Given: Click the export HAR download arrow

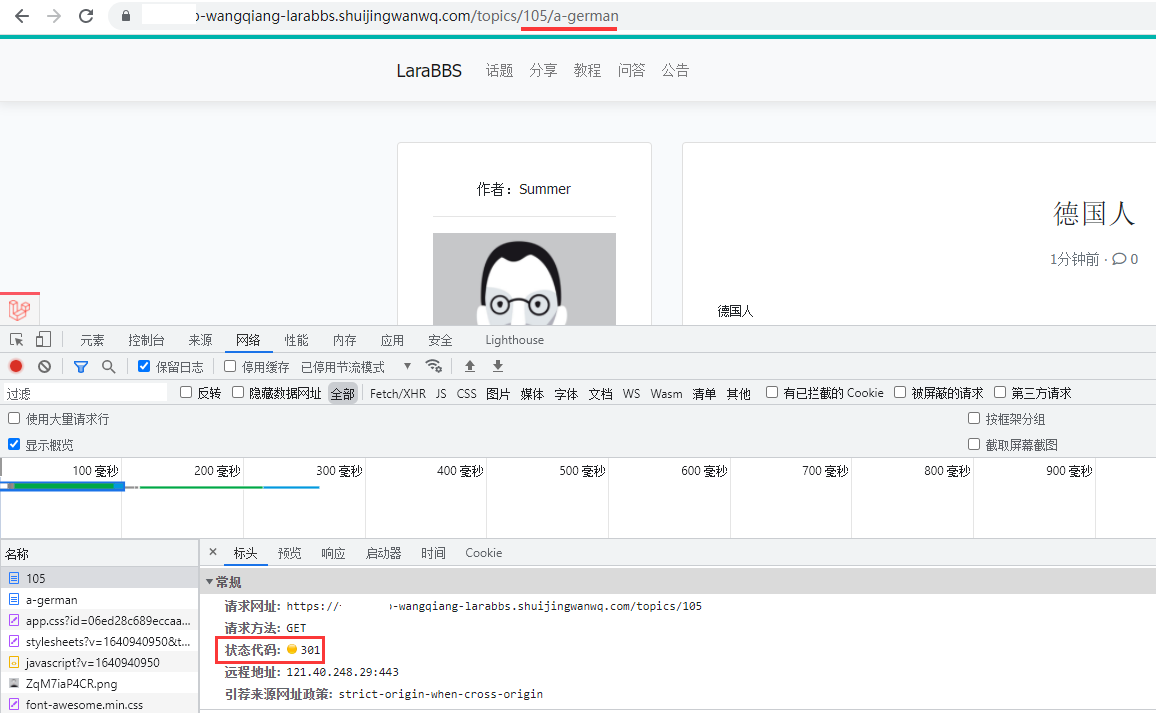Looking at the screenshot, I should [x=498, y=367].
